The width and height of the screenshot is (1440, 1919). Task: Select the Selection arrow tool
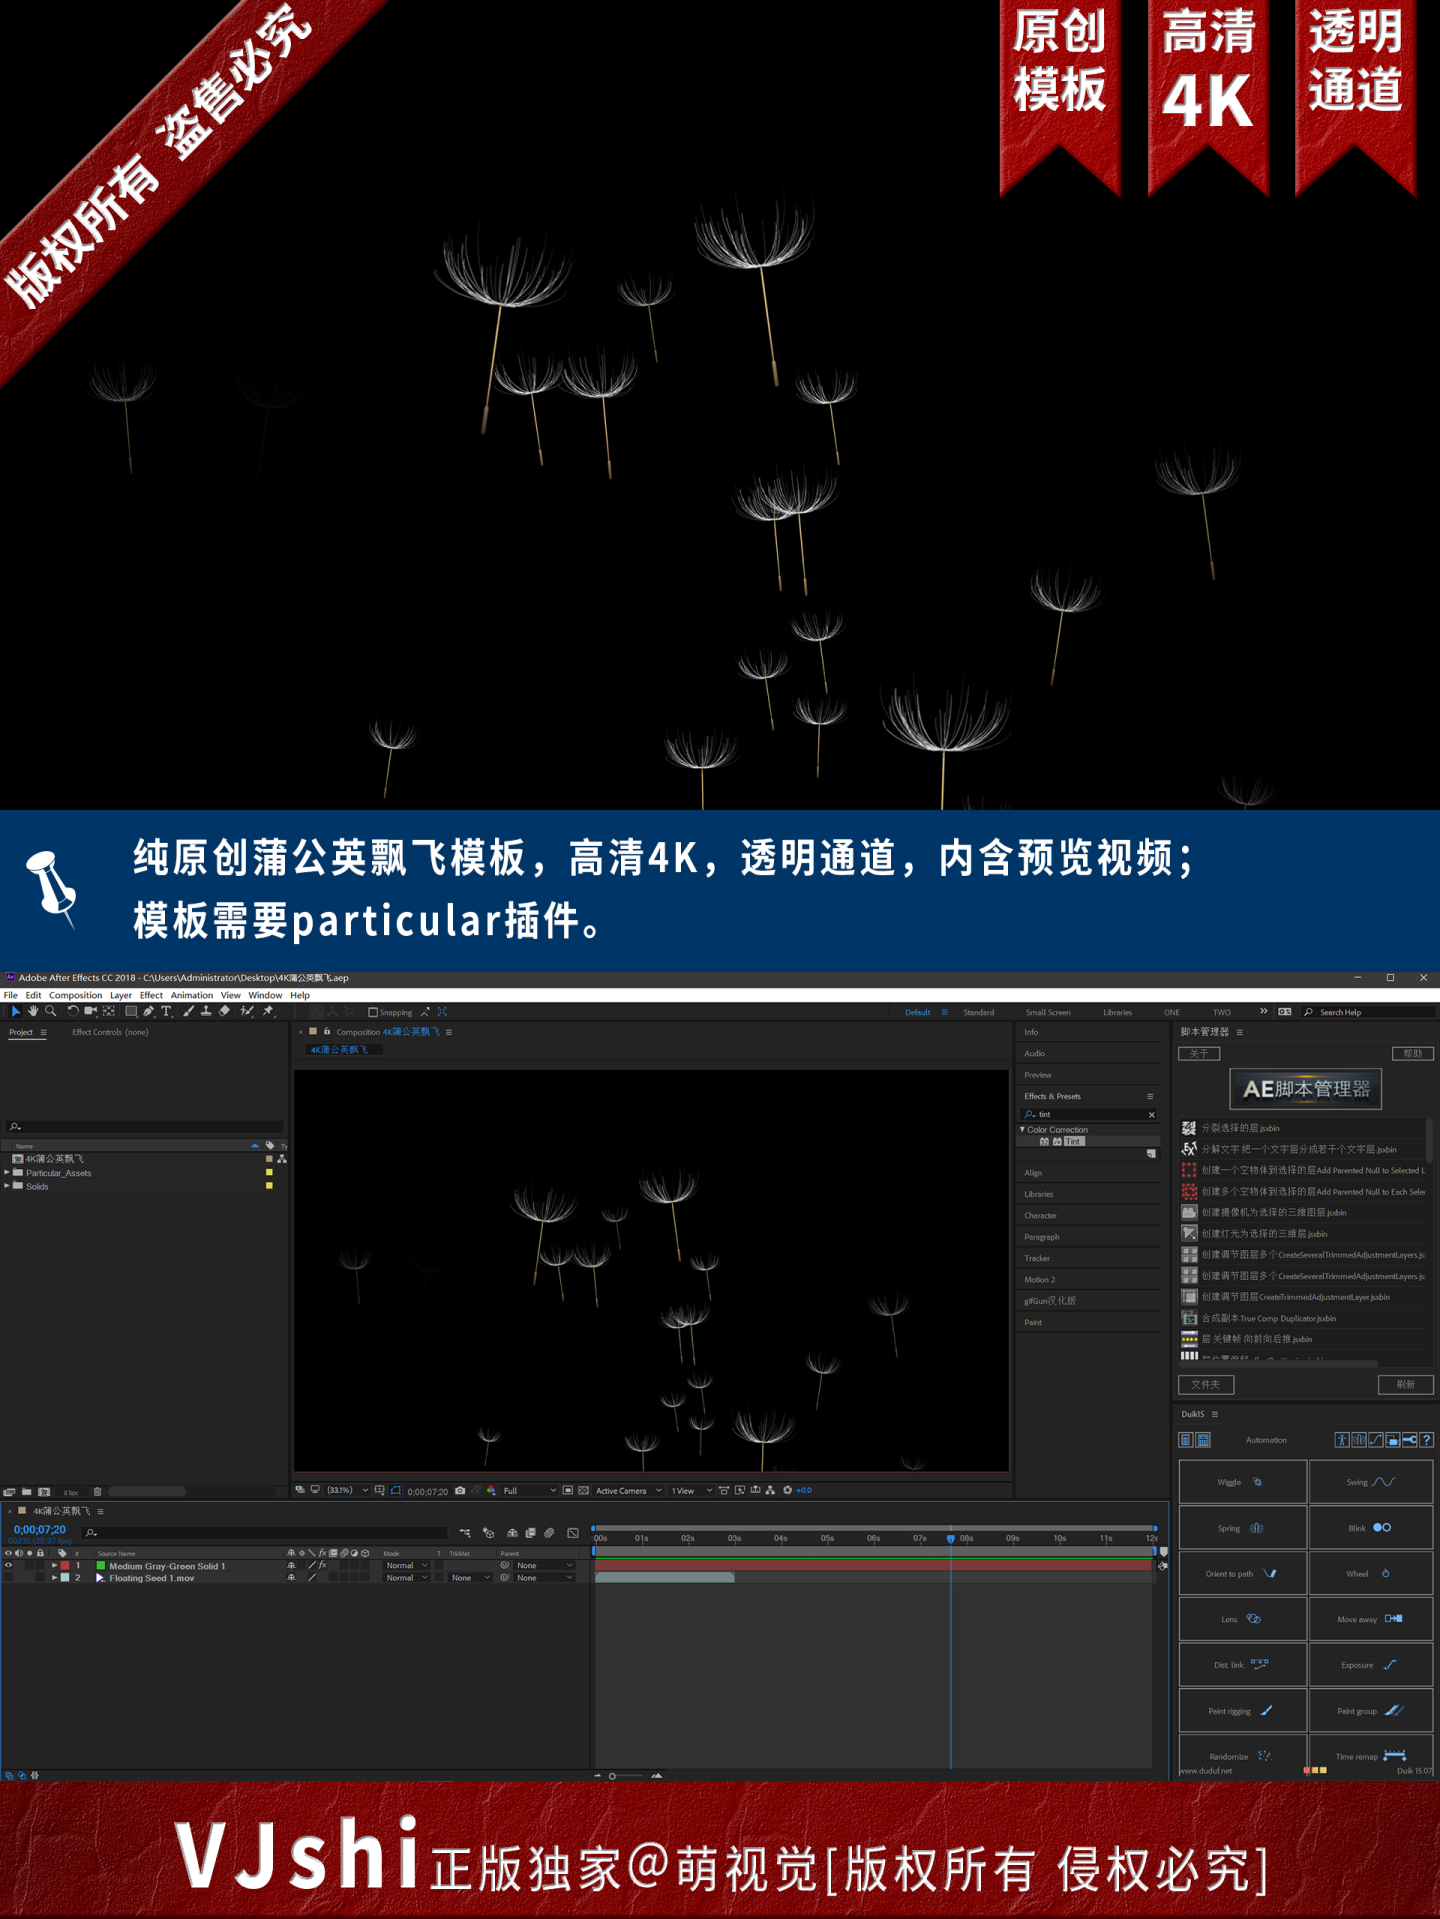click(15, 1011)
